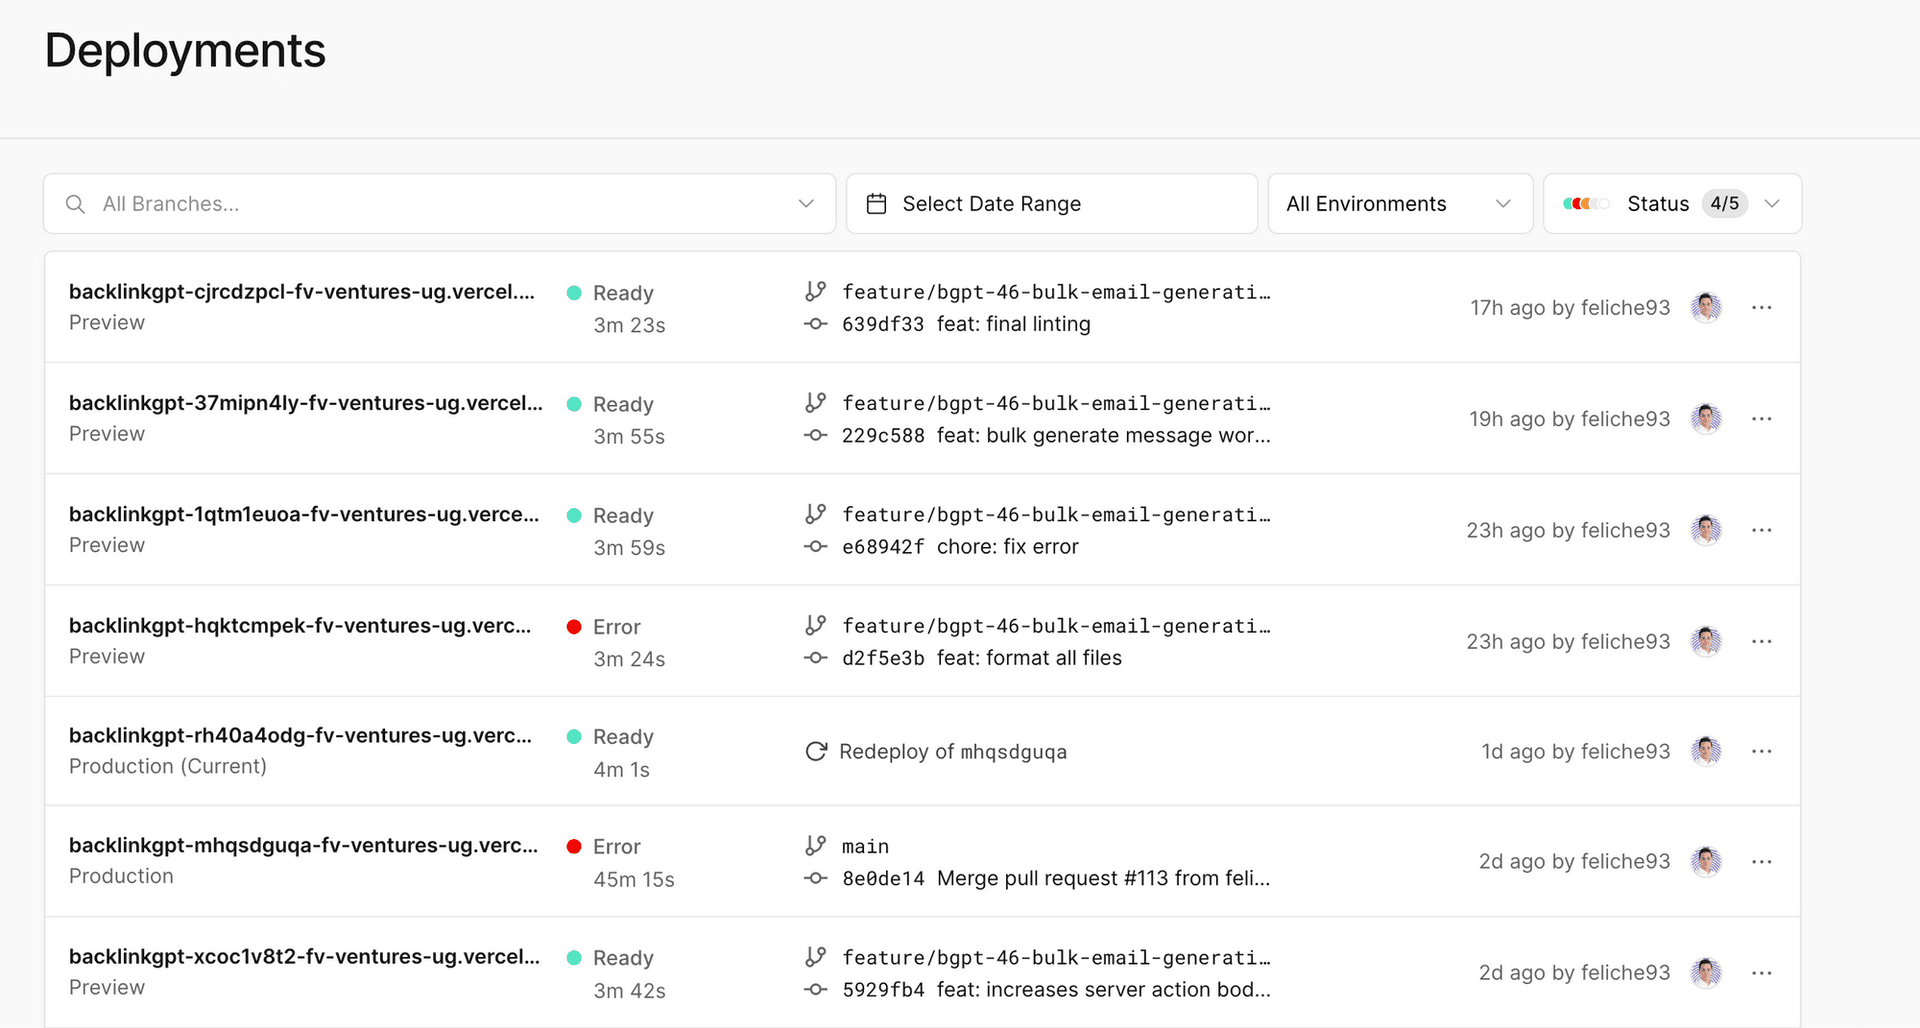
Task: Click the redeploy arrow icon on the Production row
Action: click(816, 751)
